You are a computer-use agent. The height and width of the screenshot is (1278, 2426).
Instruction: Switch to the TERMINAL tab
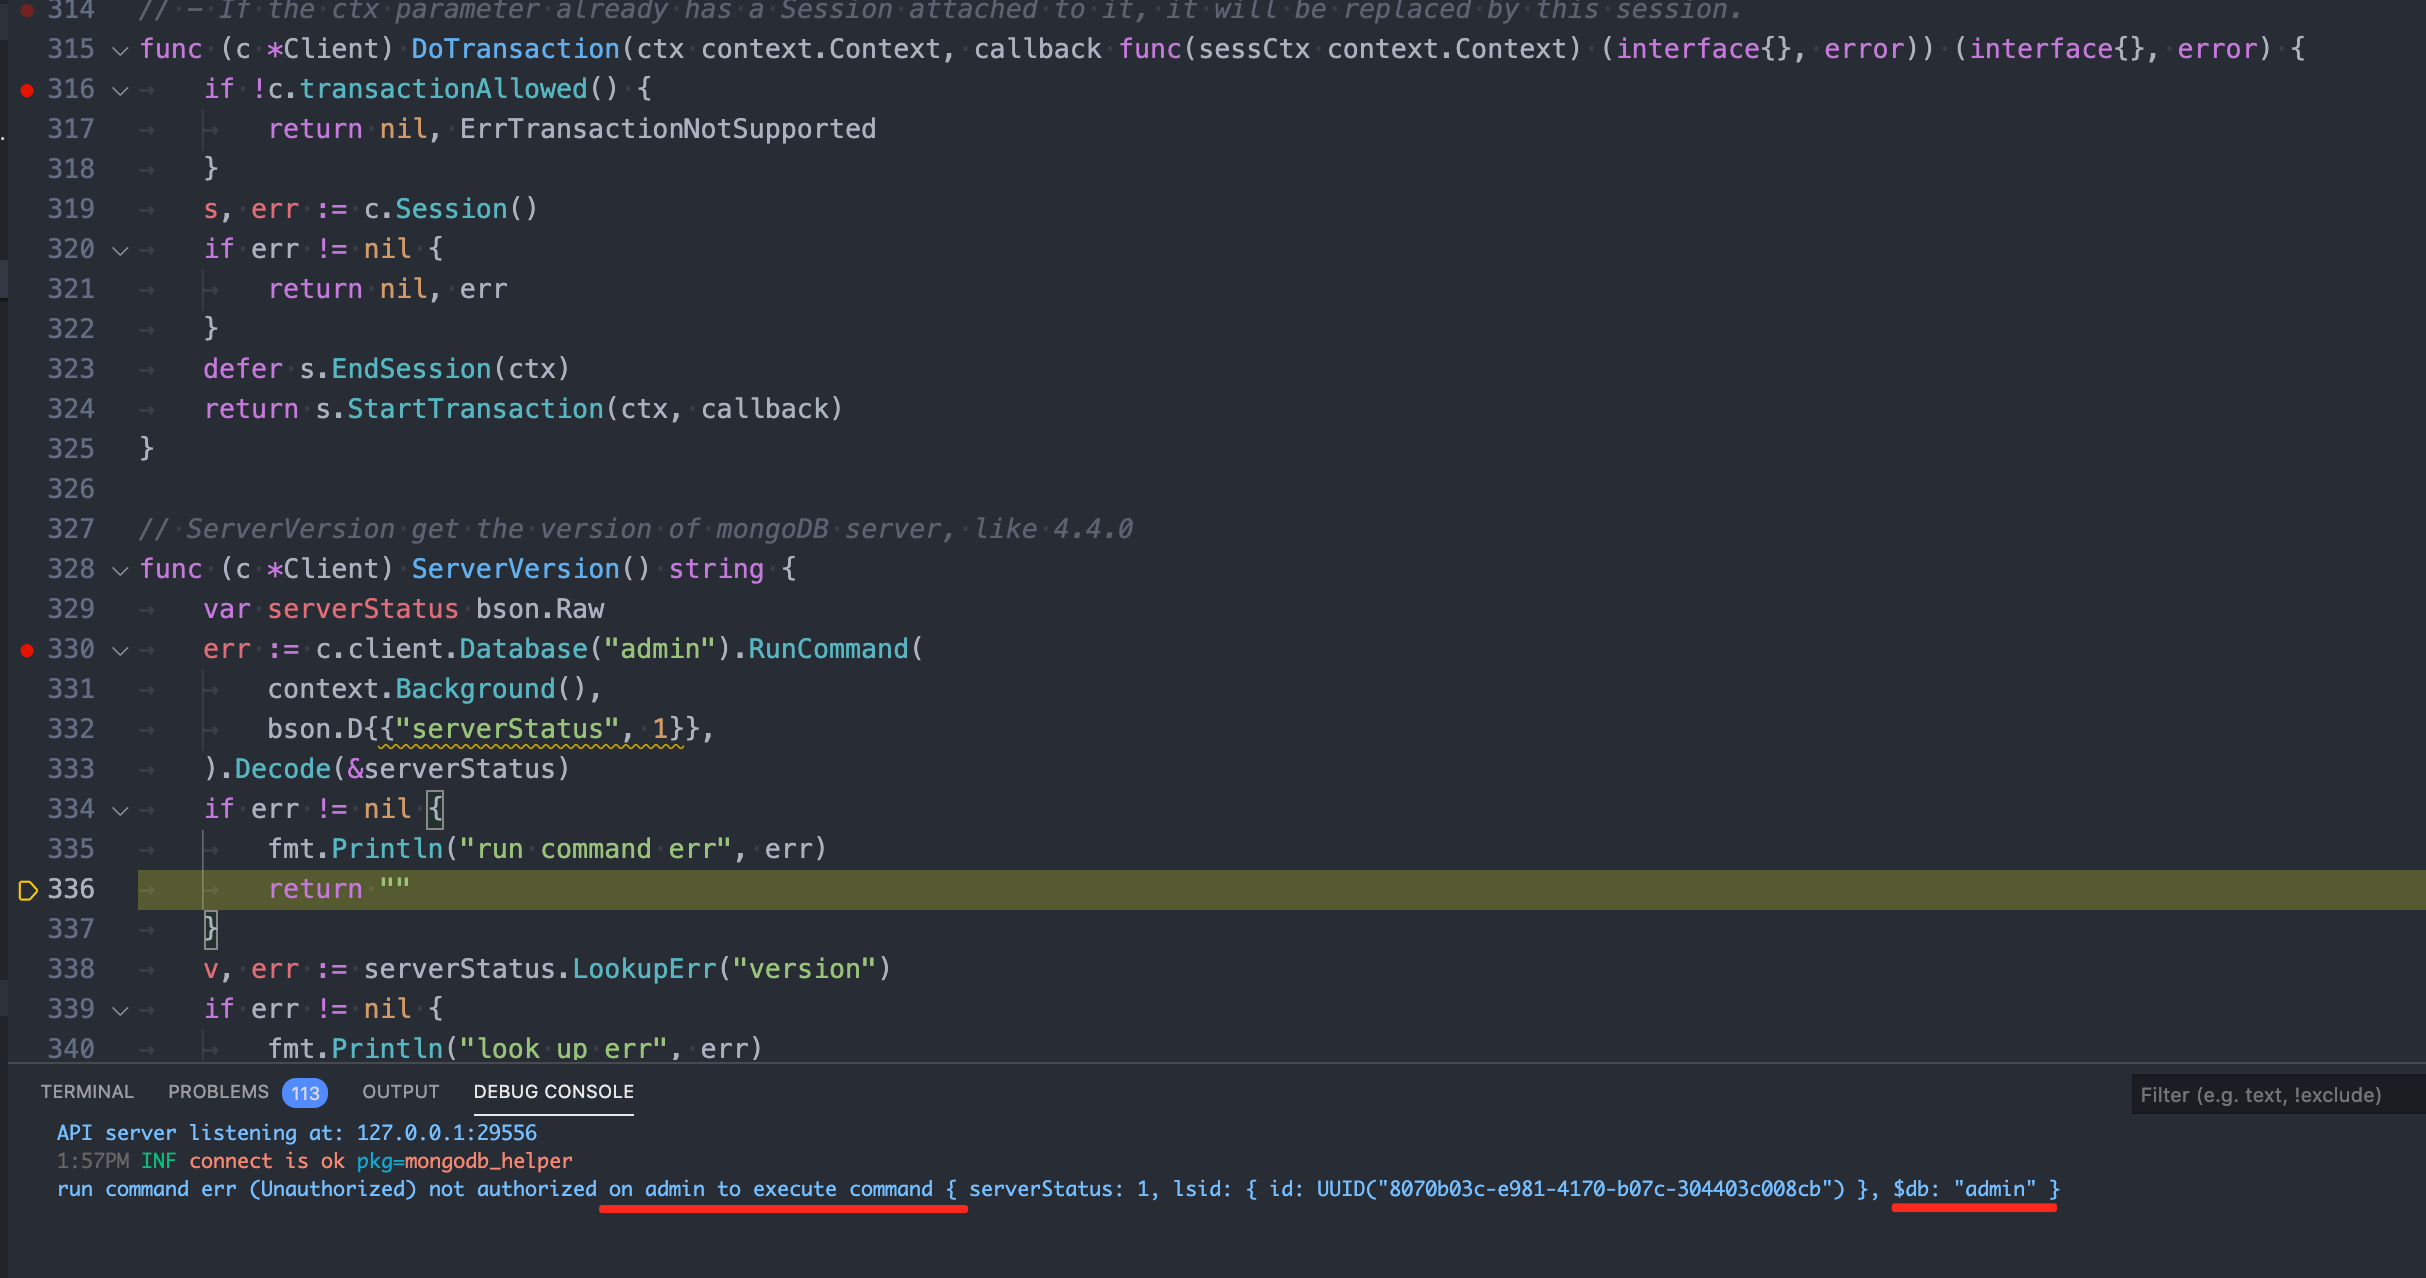point(87,1092)
